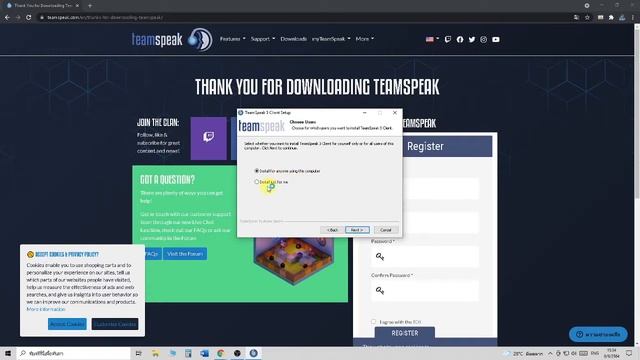Open the Downloads navigation link

pos(293,39)
